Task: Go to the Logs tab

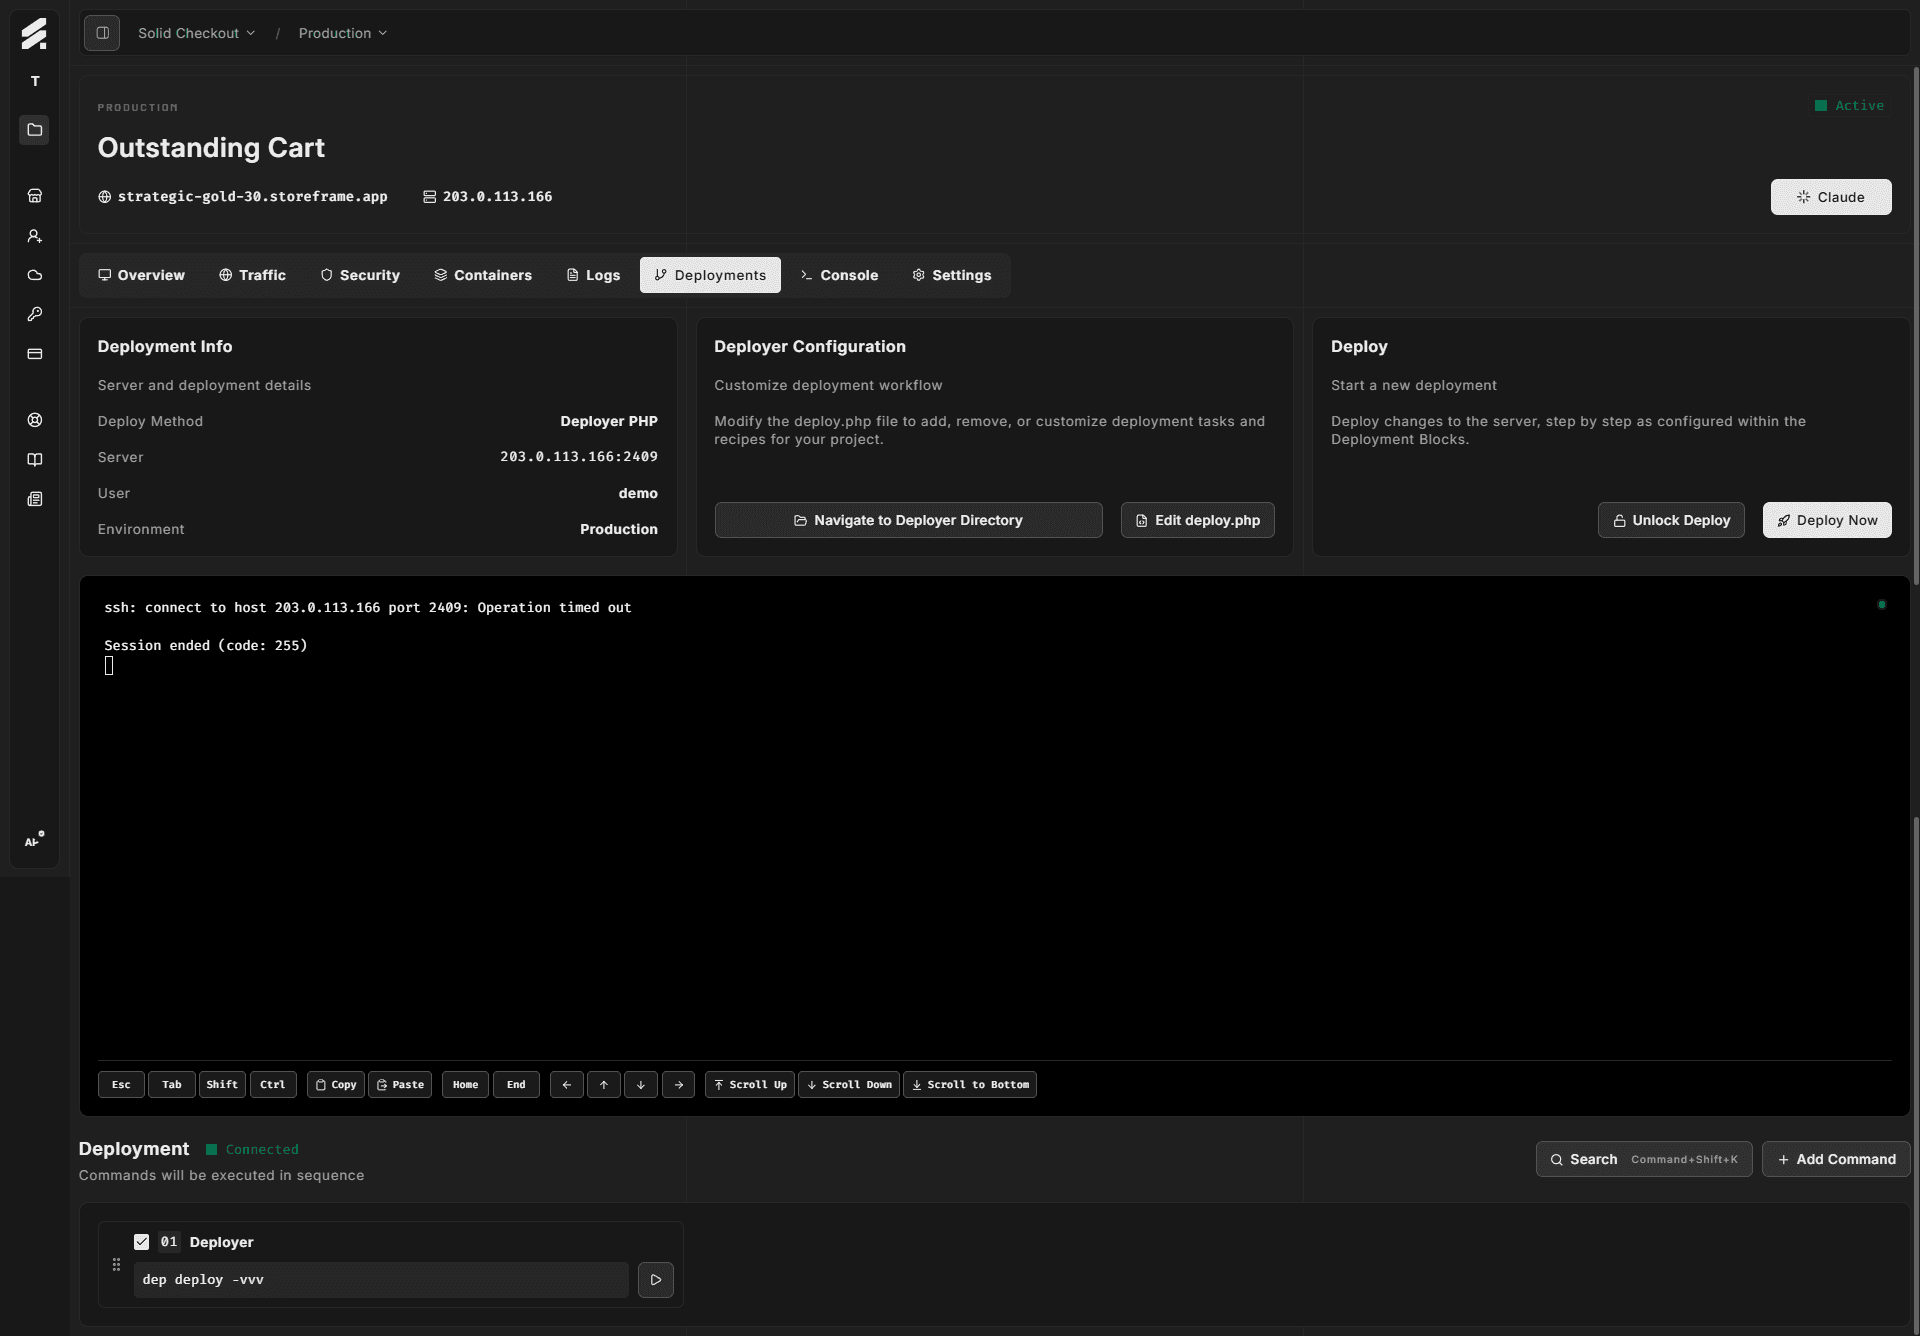Action: pyautogui.click(x=593, y=275)
